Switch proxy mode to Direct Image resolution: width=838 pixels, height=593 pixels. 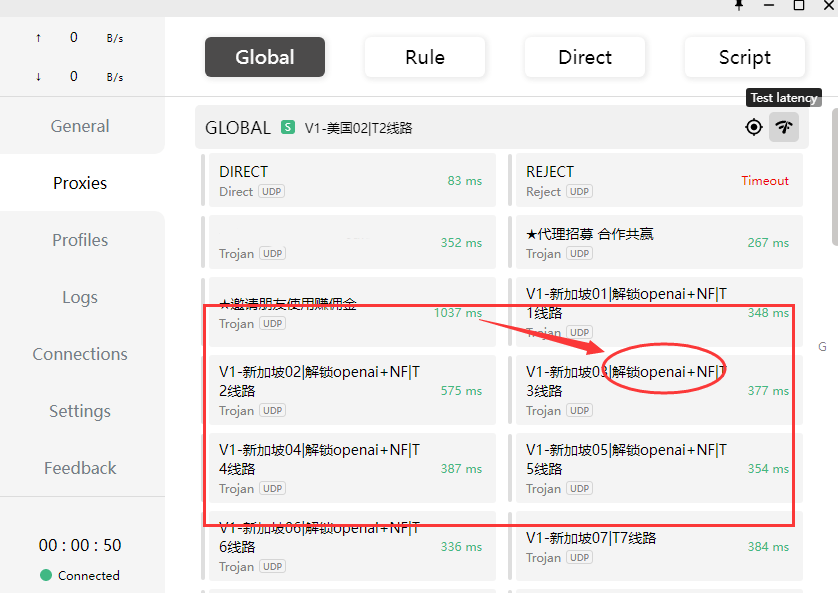pyautogui.click(x=585, y=57)
